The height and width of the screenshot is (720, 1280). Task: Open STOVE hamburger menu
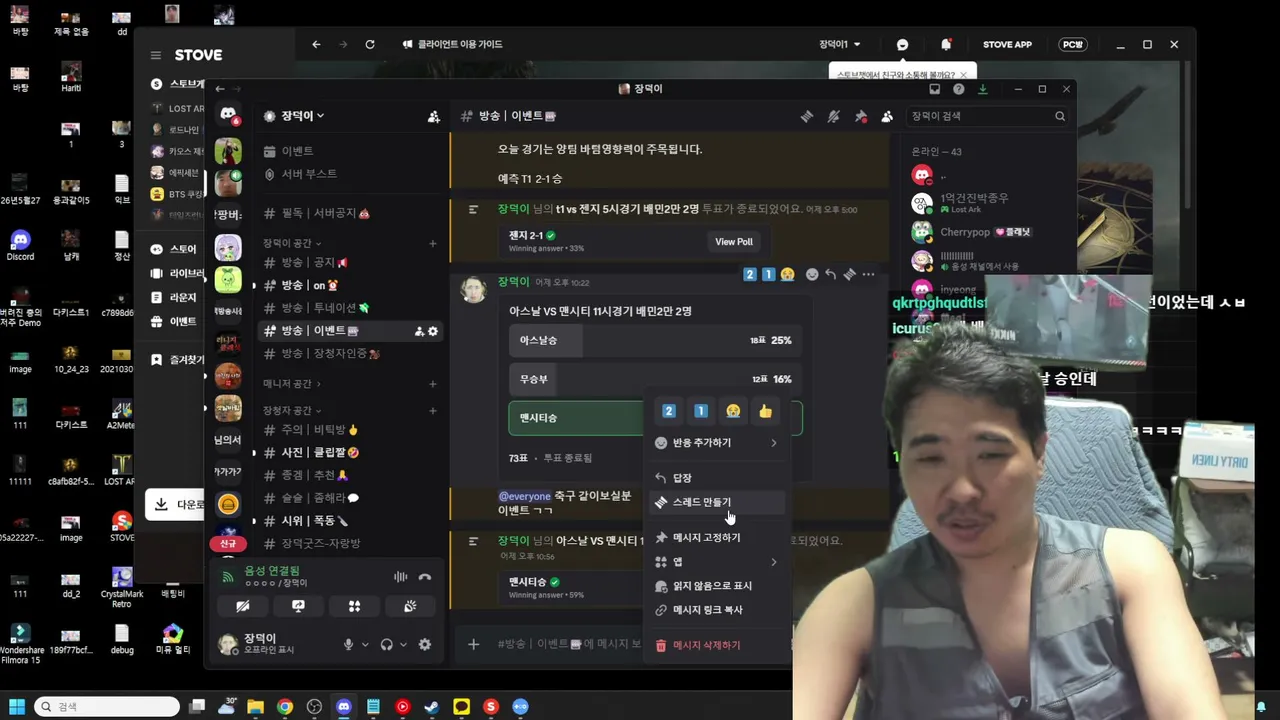click(x=156, y=55)
